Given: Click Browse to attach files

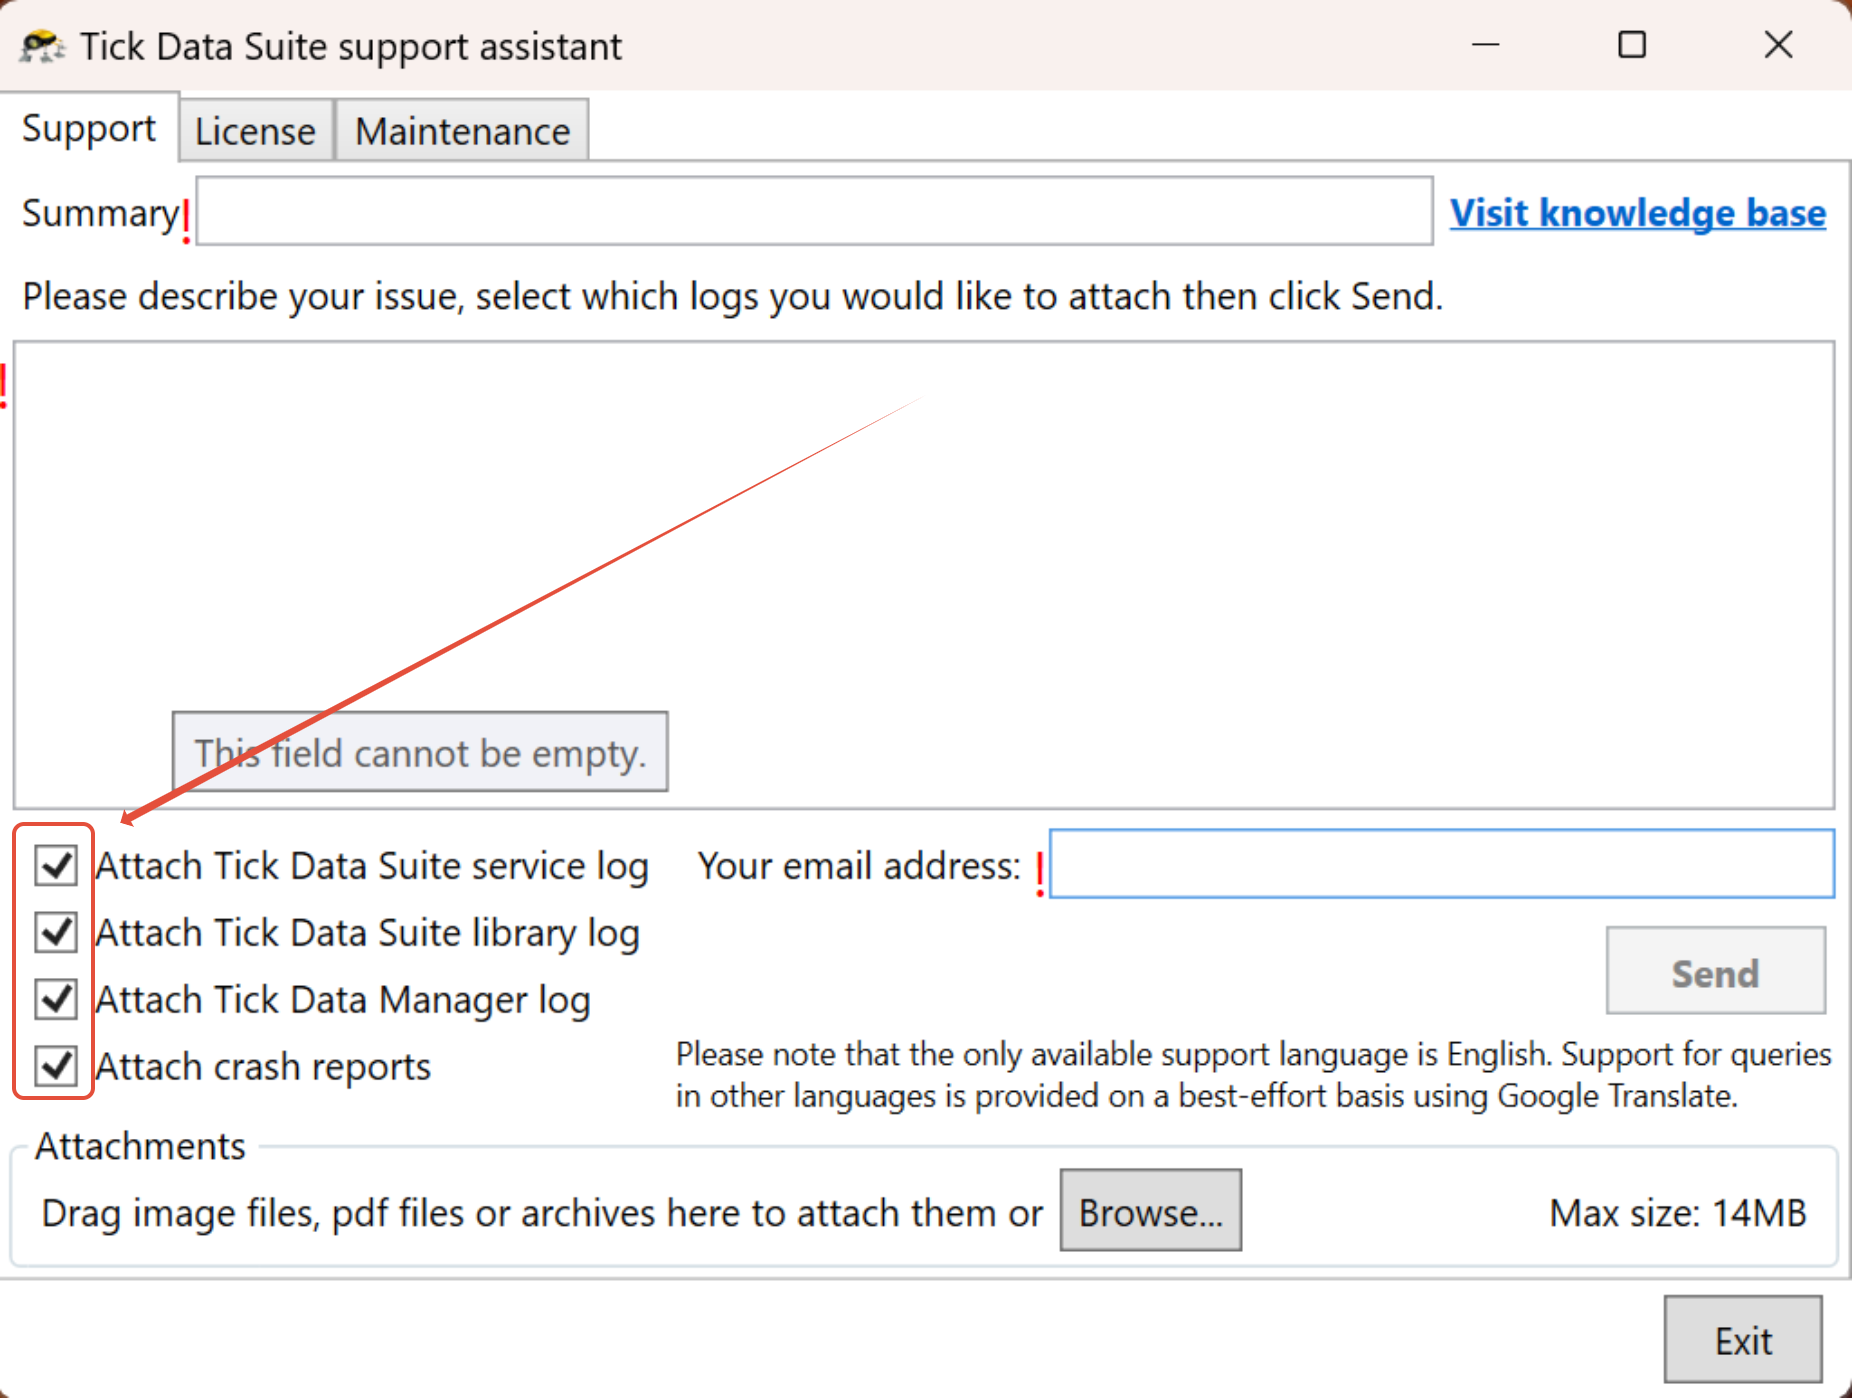Looking at the screenshot, I should point(1151,1211).
